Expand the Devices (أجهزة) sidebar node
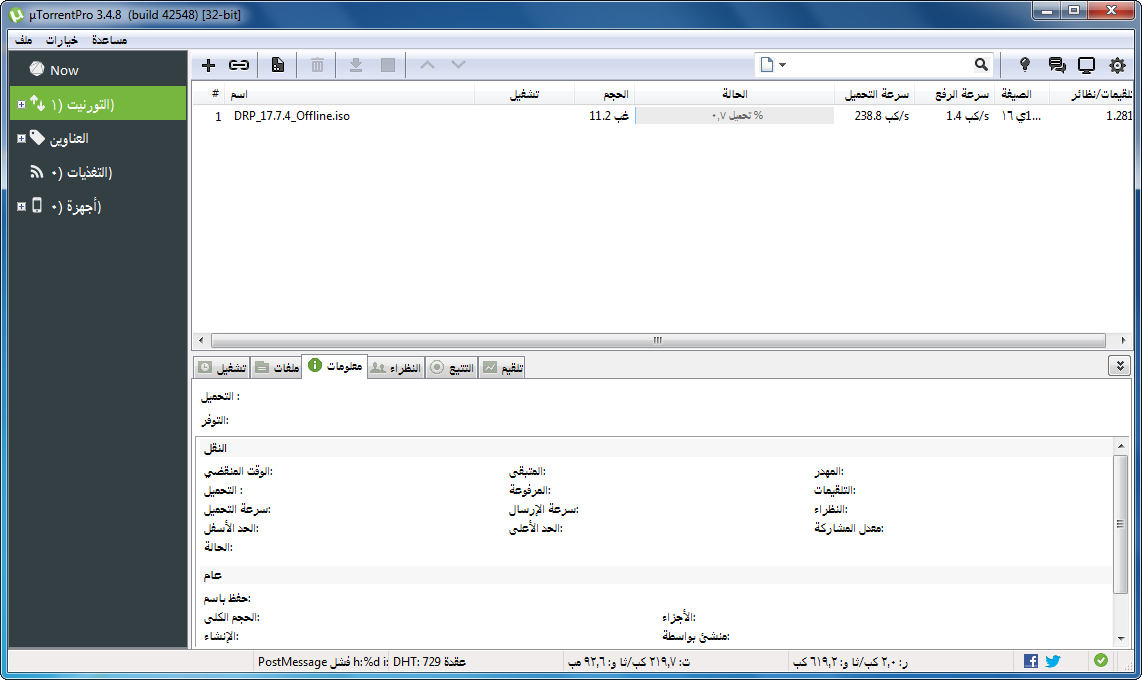Screen dimensions: 1142x680 21,206
